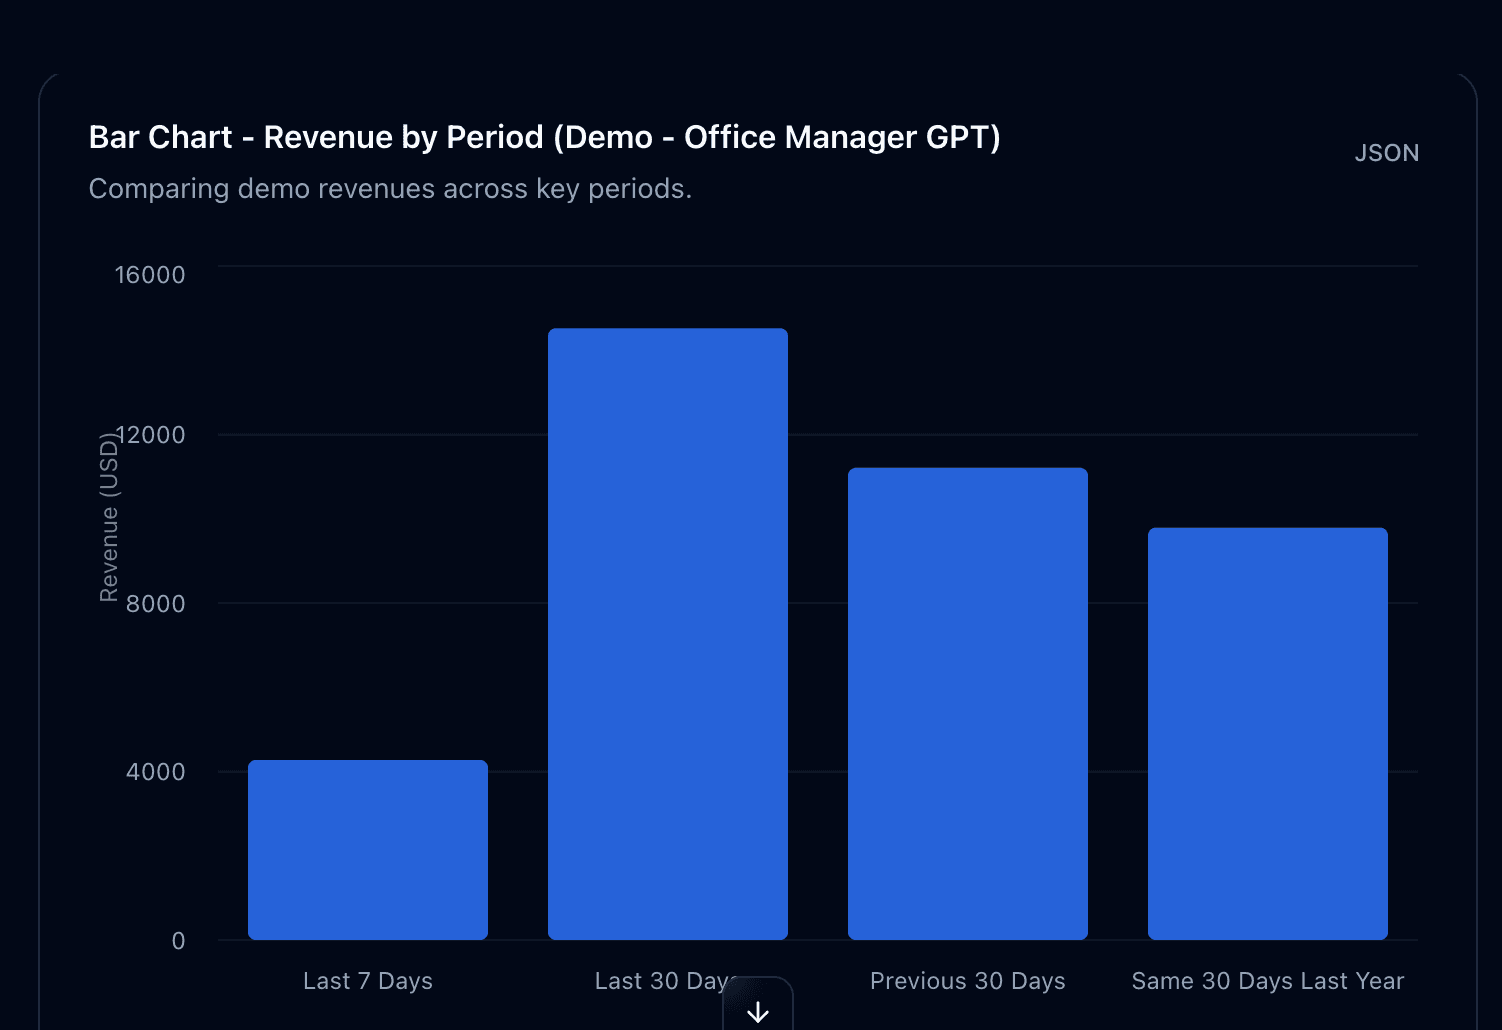This screenshot has height=1030, width=1502.
Task: Click the 0 value on the y-axis
Action: point(178,941)
